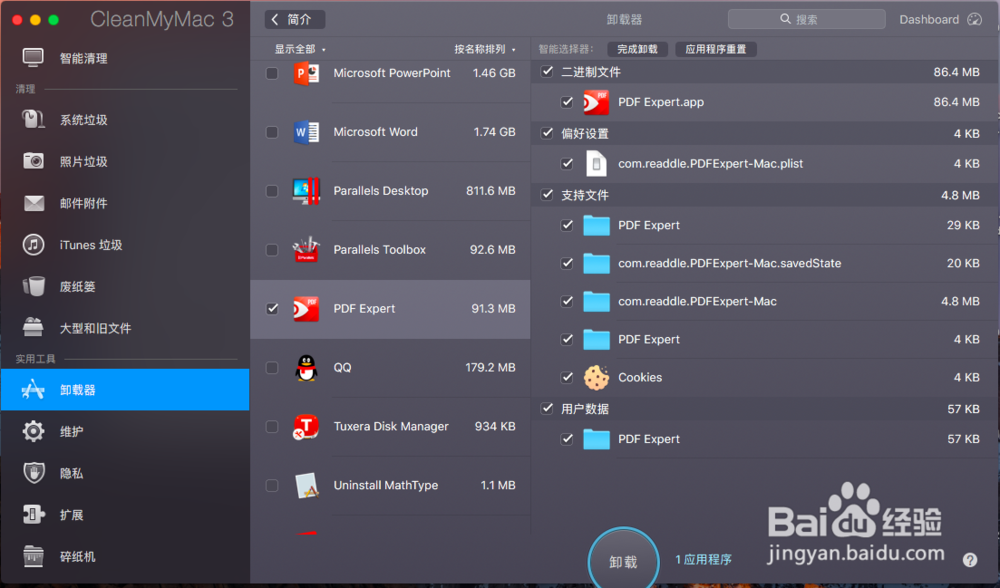
Task: Open the help question mark icon
Action: pos(970,560)
